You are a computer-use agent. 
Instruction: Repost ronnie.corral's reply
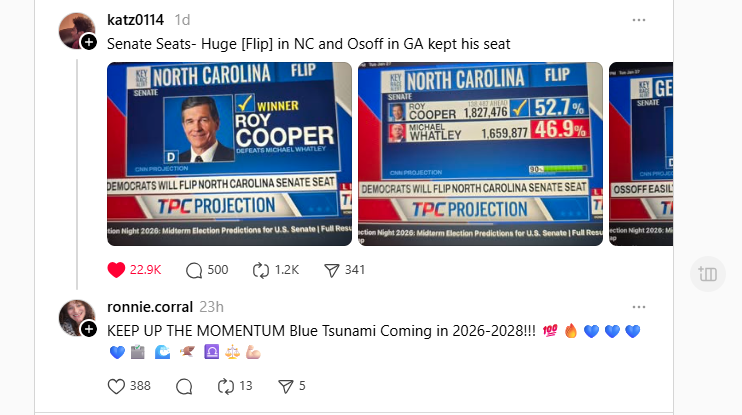(226, 386)
